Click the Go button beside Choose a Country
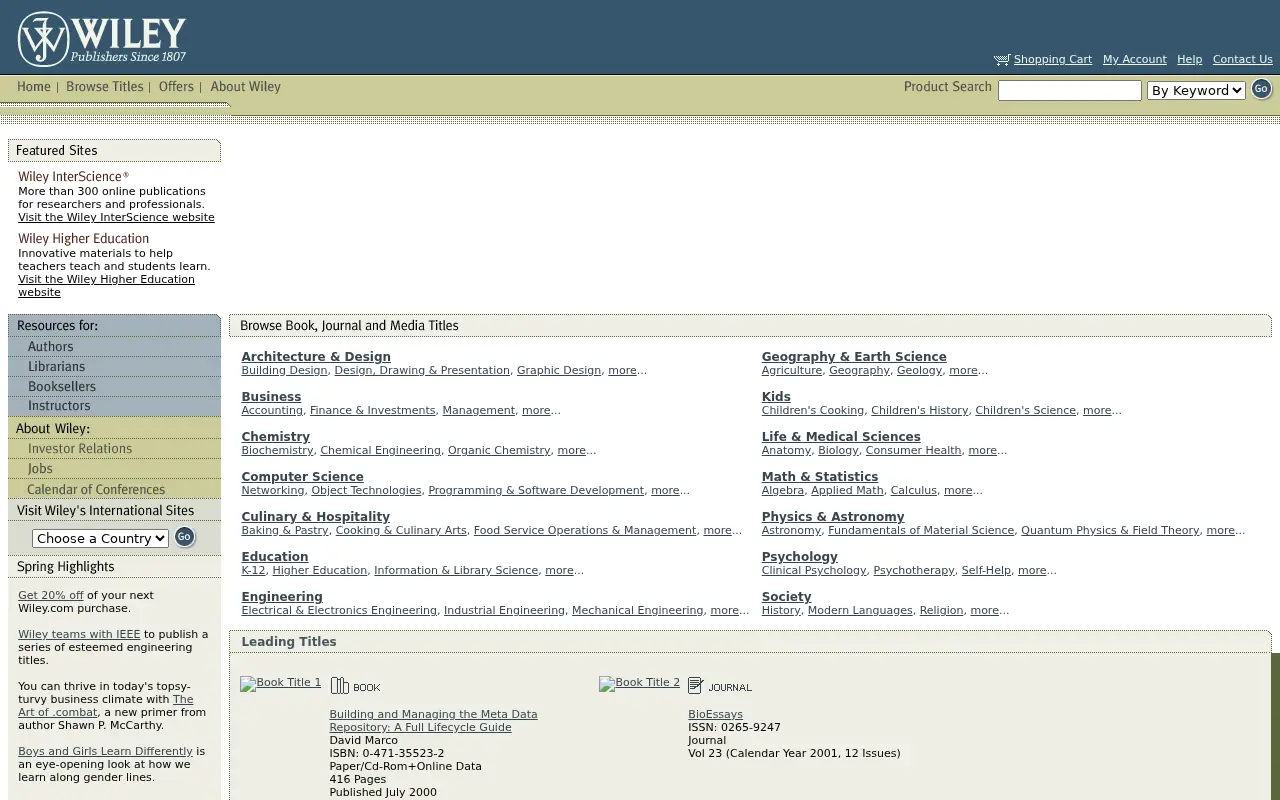The width and height of the screenshot is (1280, 800). point(185,537)
